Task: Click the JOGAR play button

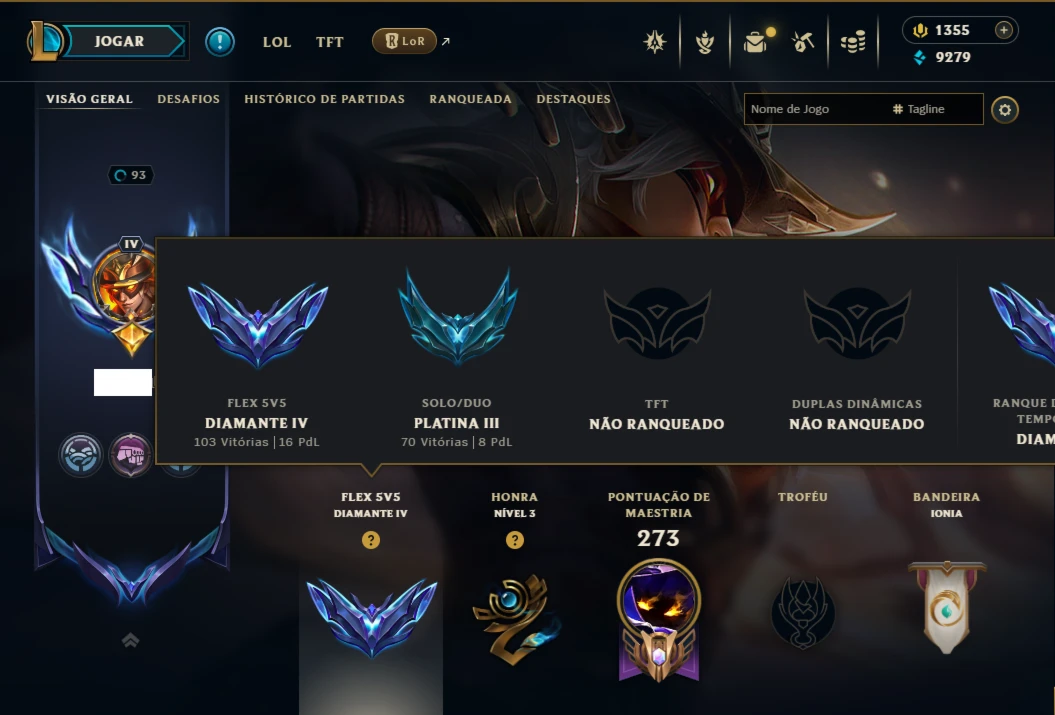Action: [119, 41]
